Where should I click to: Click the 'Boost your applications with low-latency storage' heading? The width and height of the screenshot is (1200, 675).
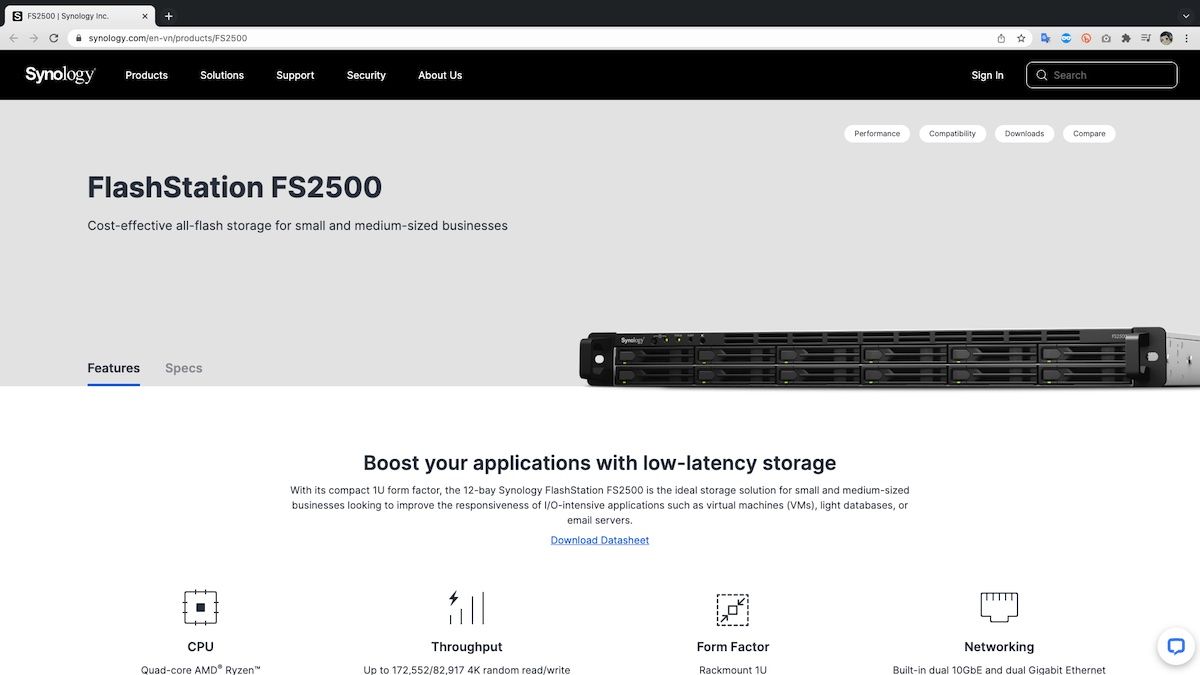click(x=600, y=463)
